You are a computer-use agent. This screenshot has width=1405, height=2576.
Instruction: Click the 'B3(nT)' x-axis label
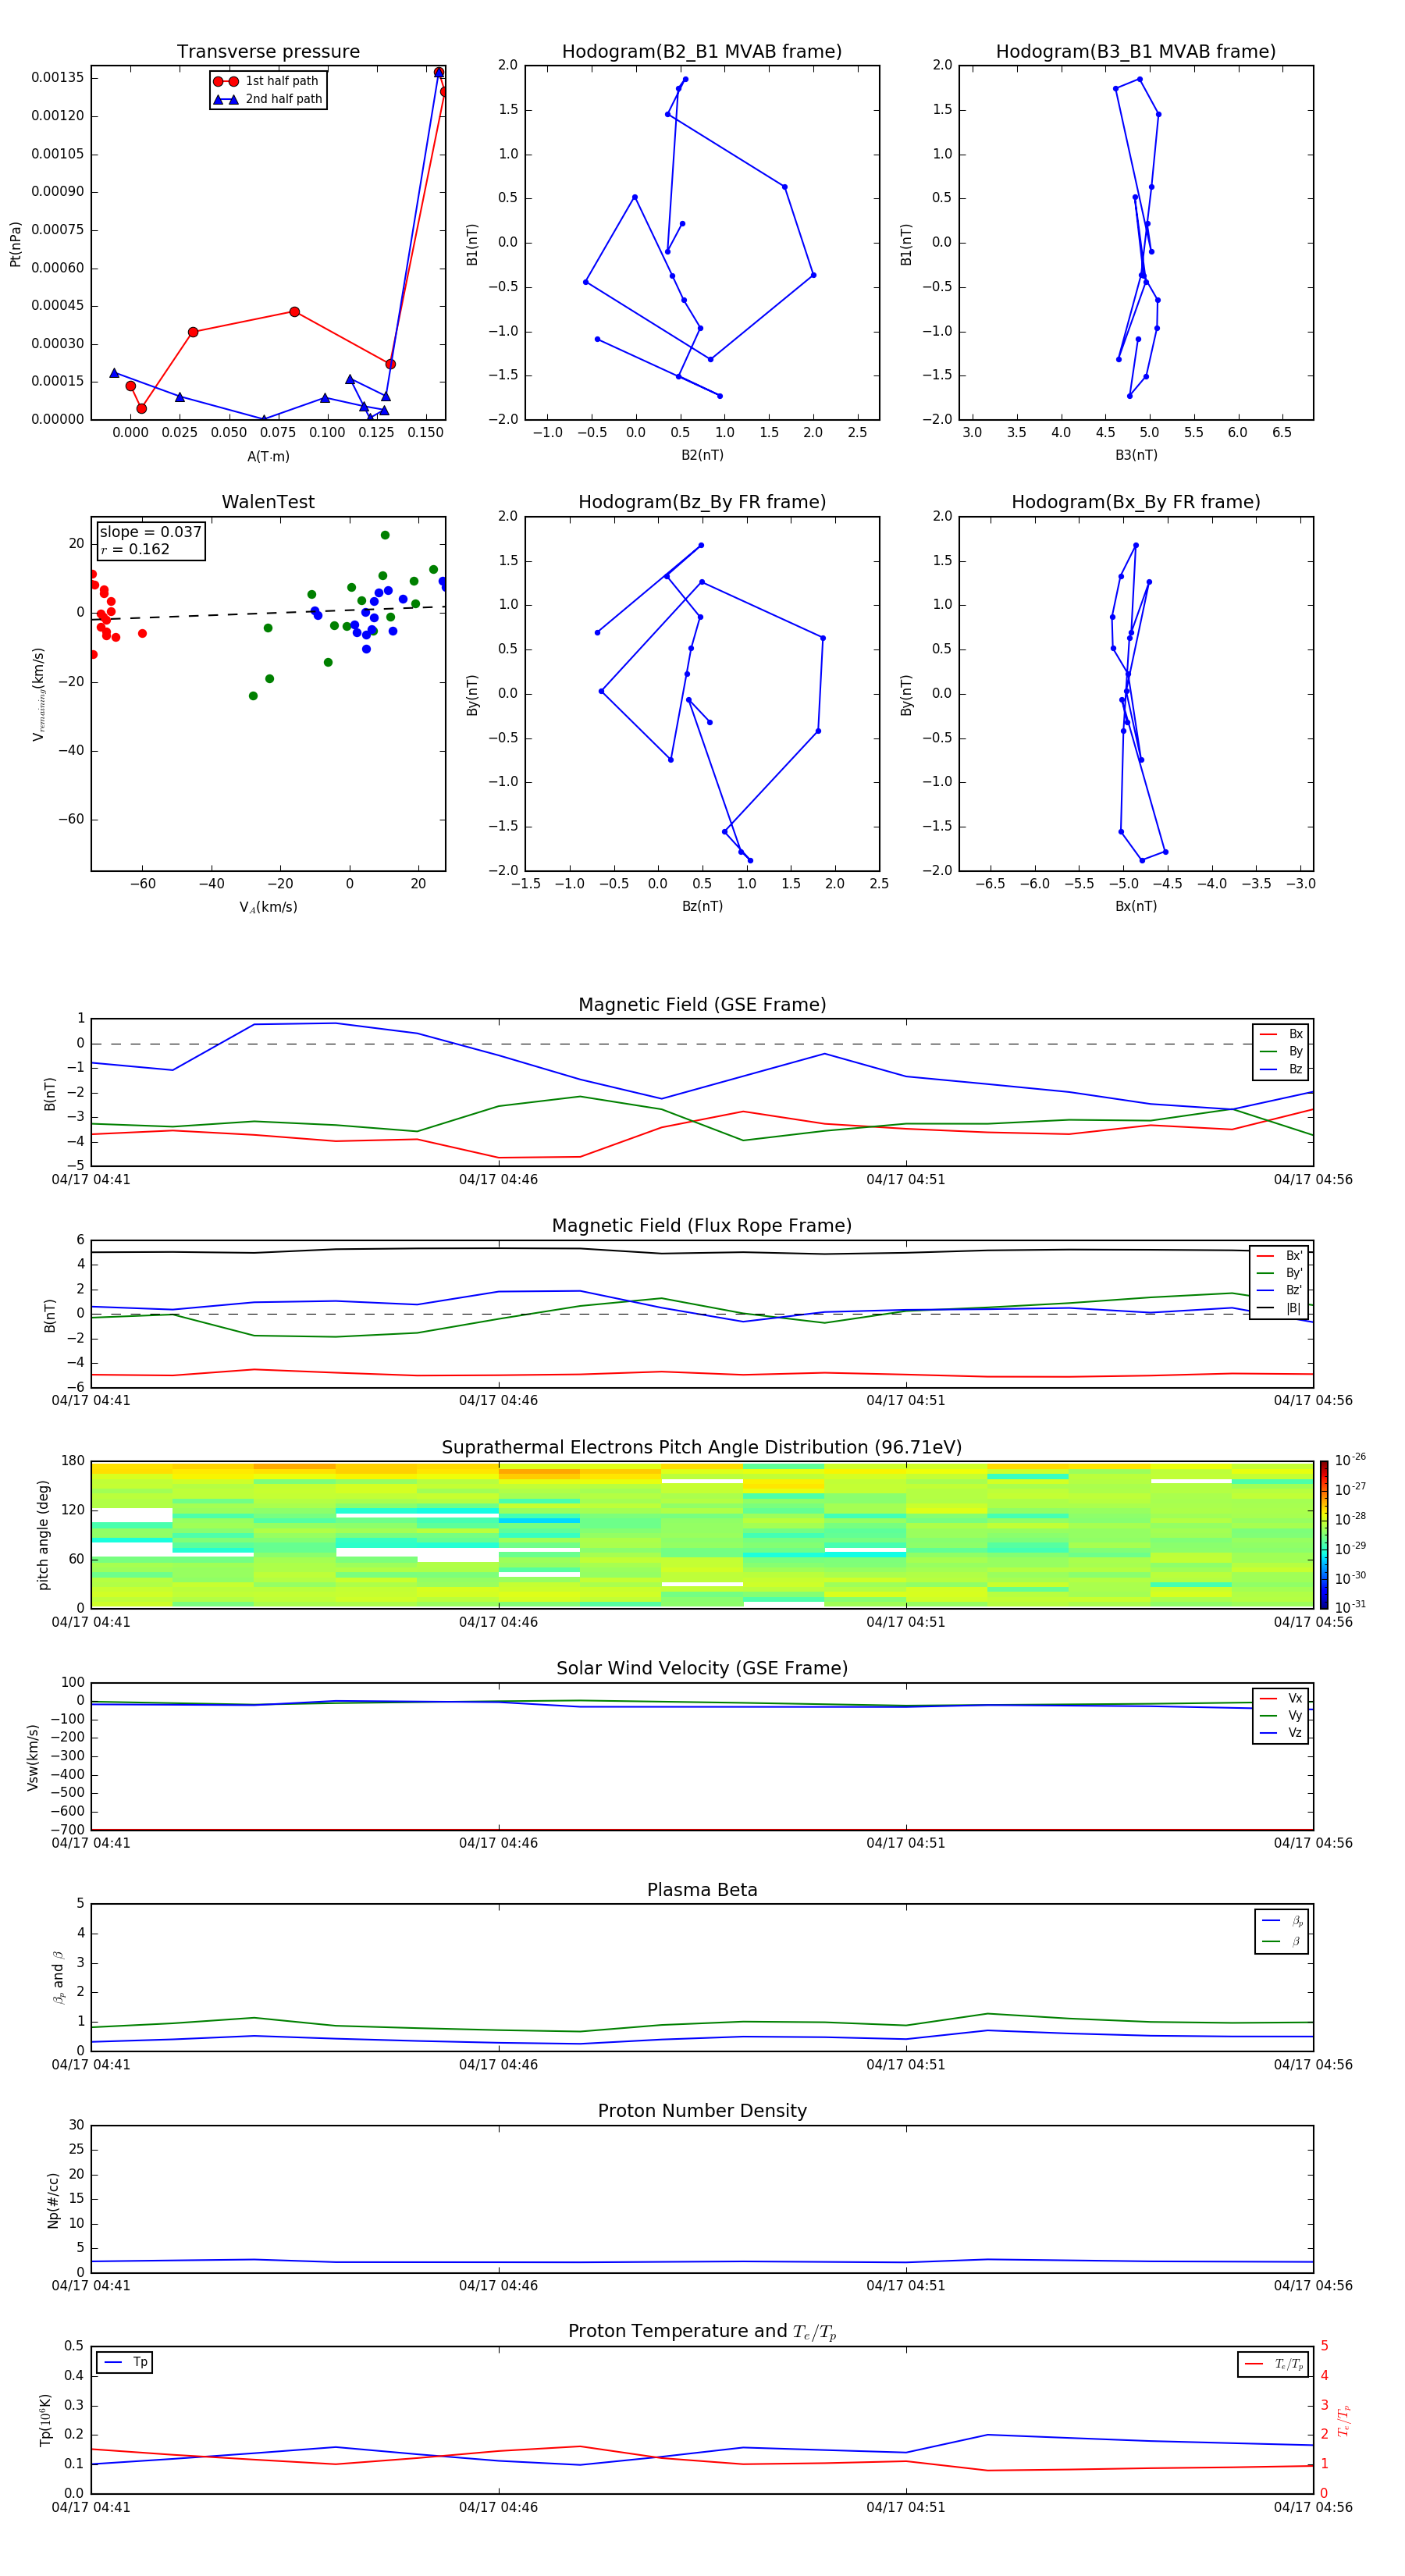1136,455
